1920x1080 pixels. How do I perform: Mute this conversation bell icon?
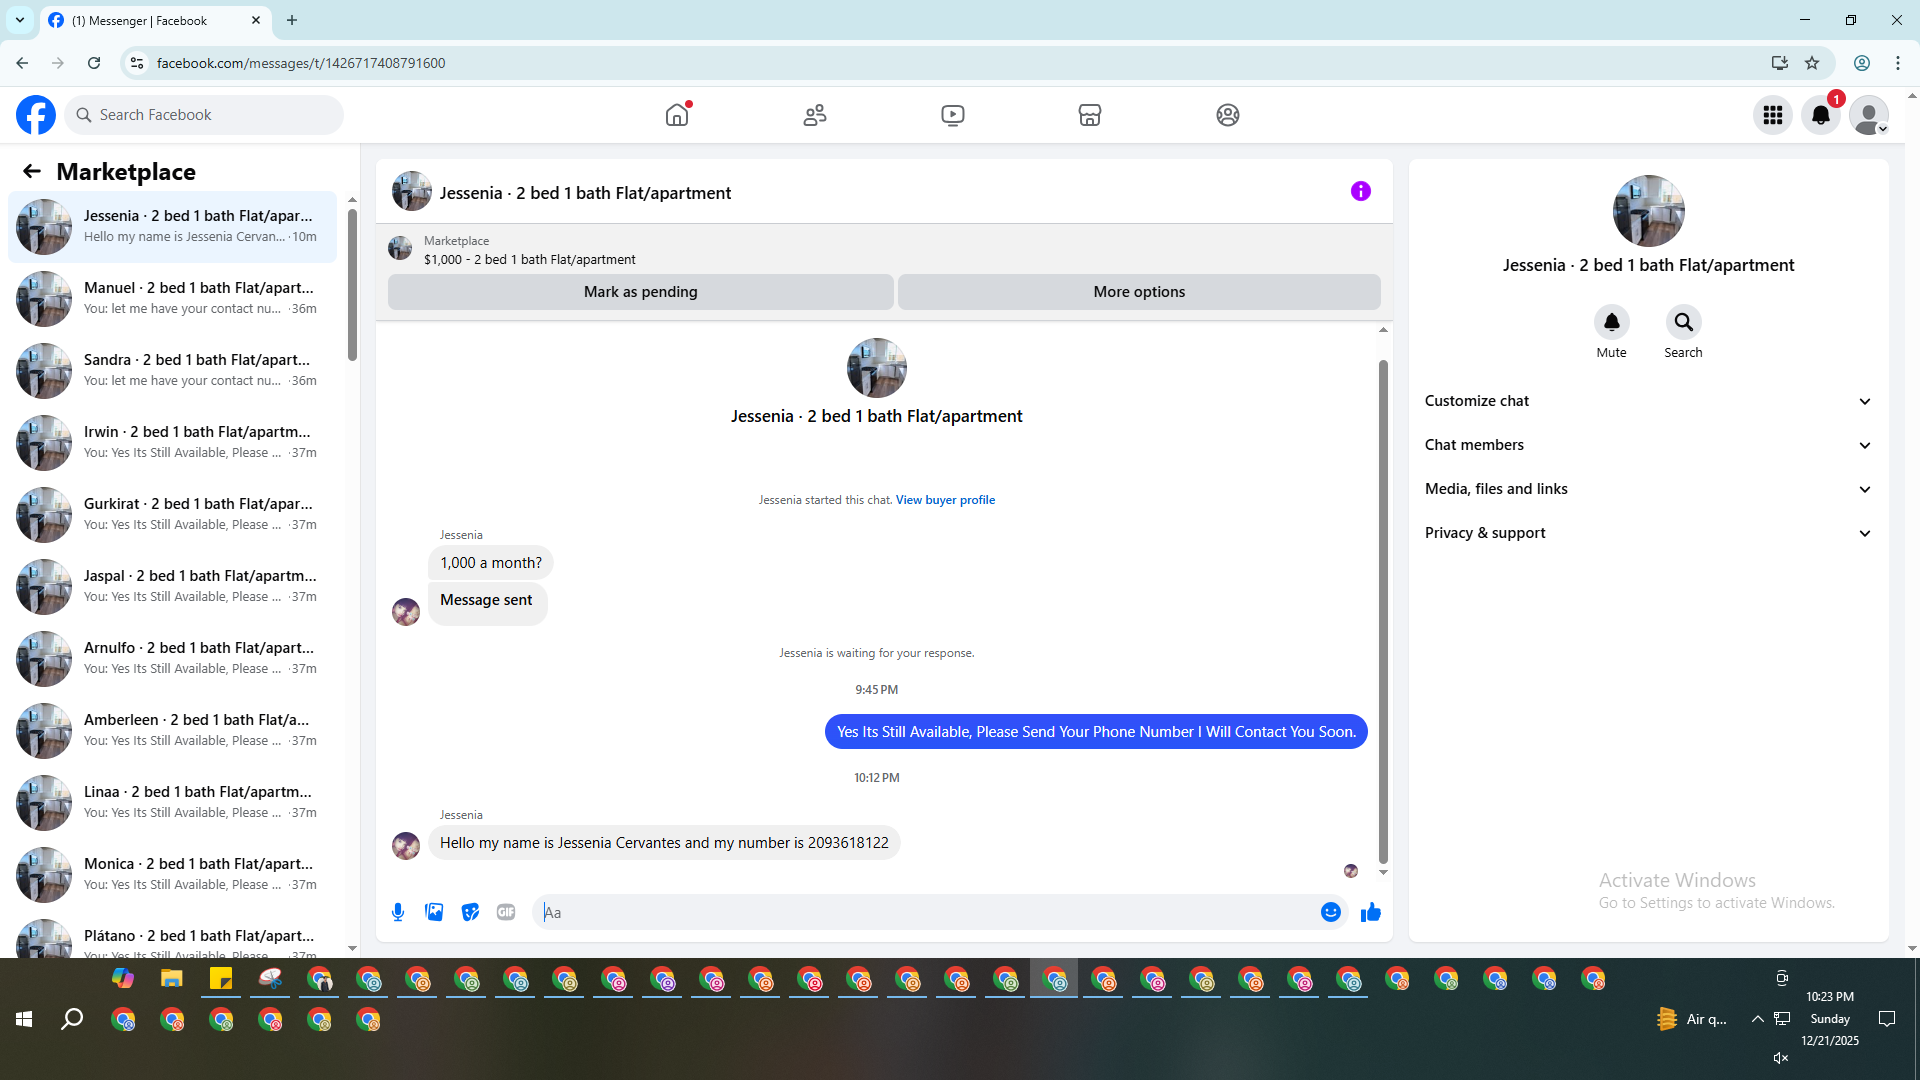pos(1612,322)
